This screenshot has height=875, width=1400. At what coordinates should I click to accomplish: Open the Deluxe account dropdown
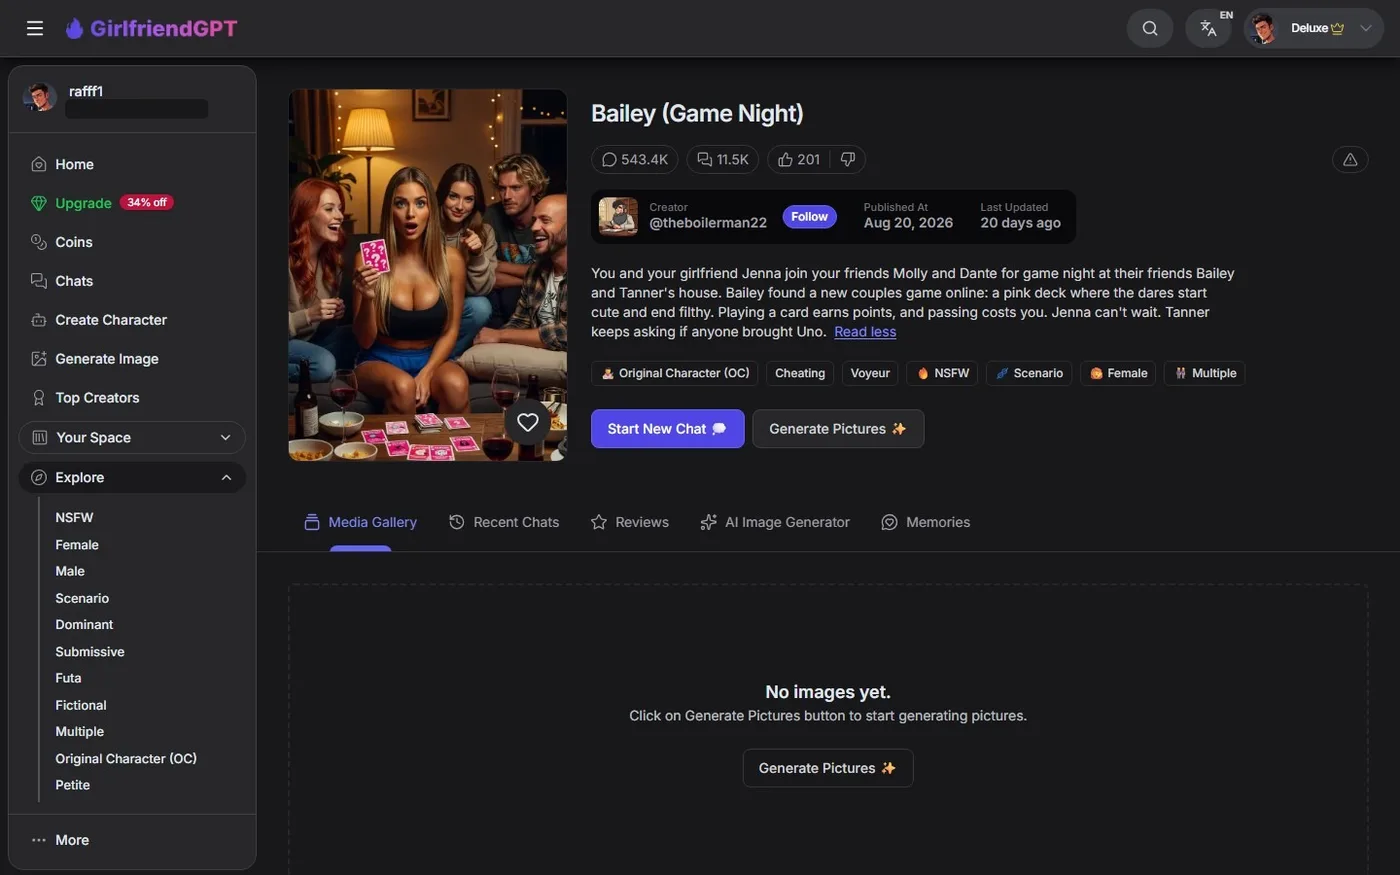[1313, 28]
